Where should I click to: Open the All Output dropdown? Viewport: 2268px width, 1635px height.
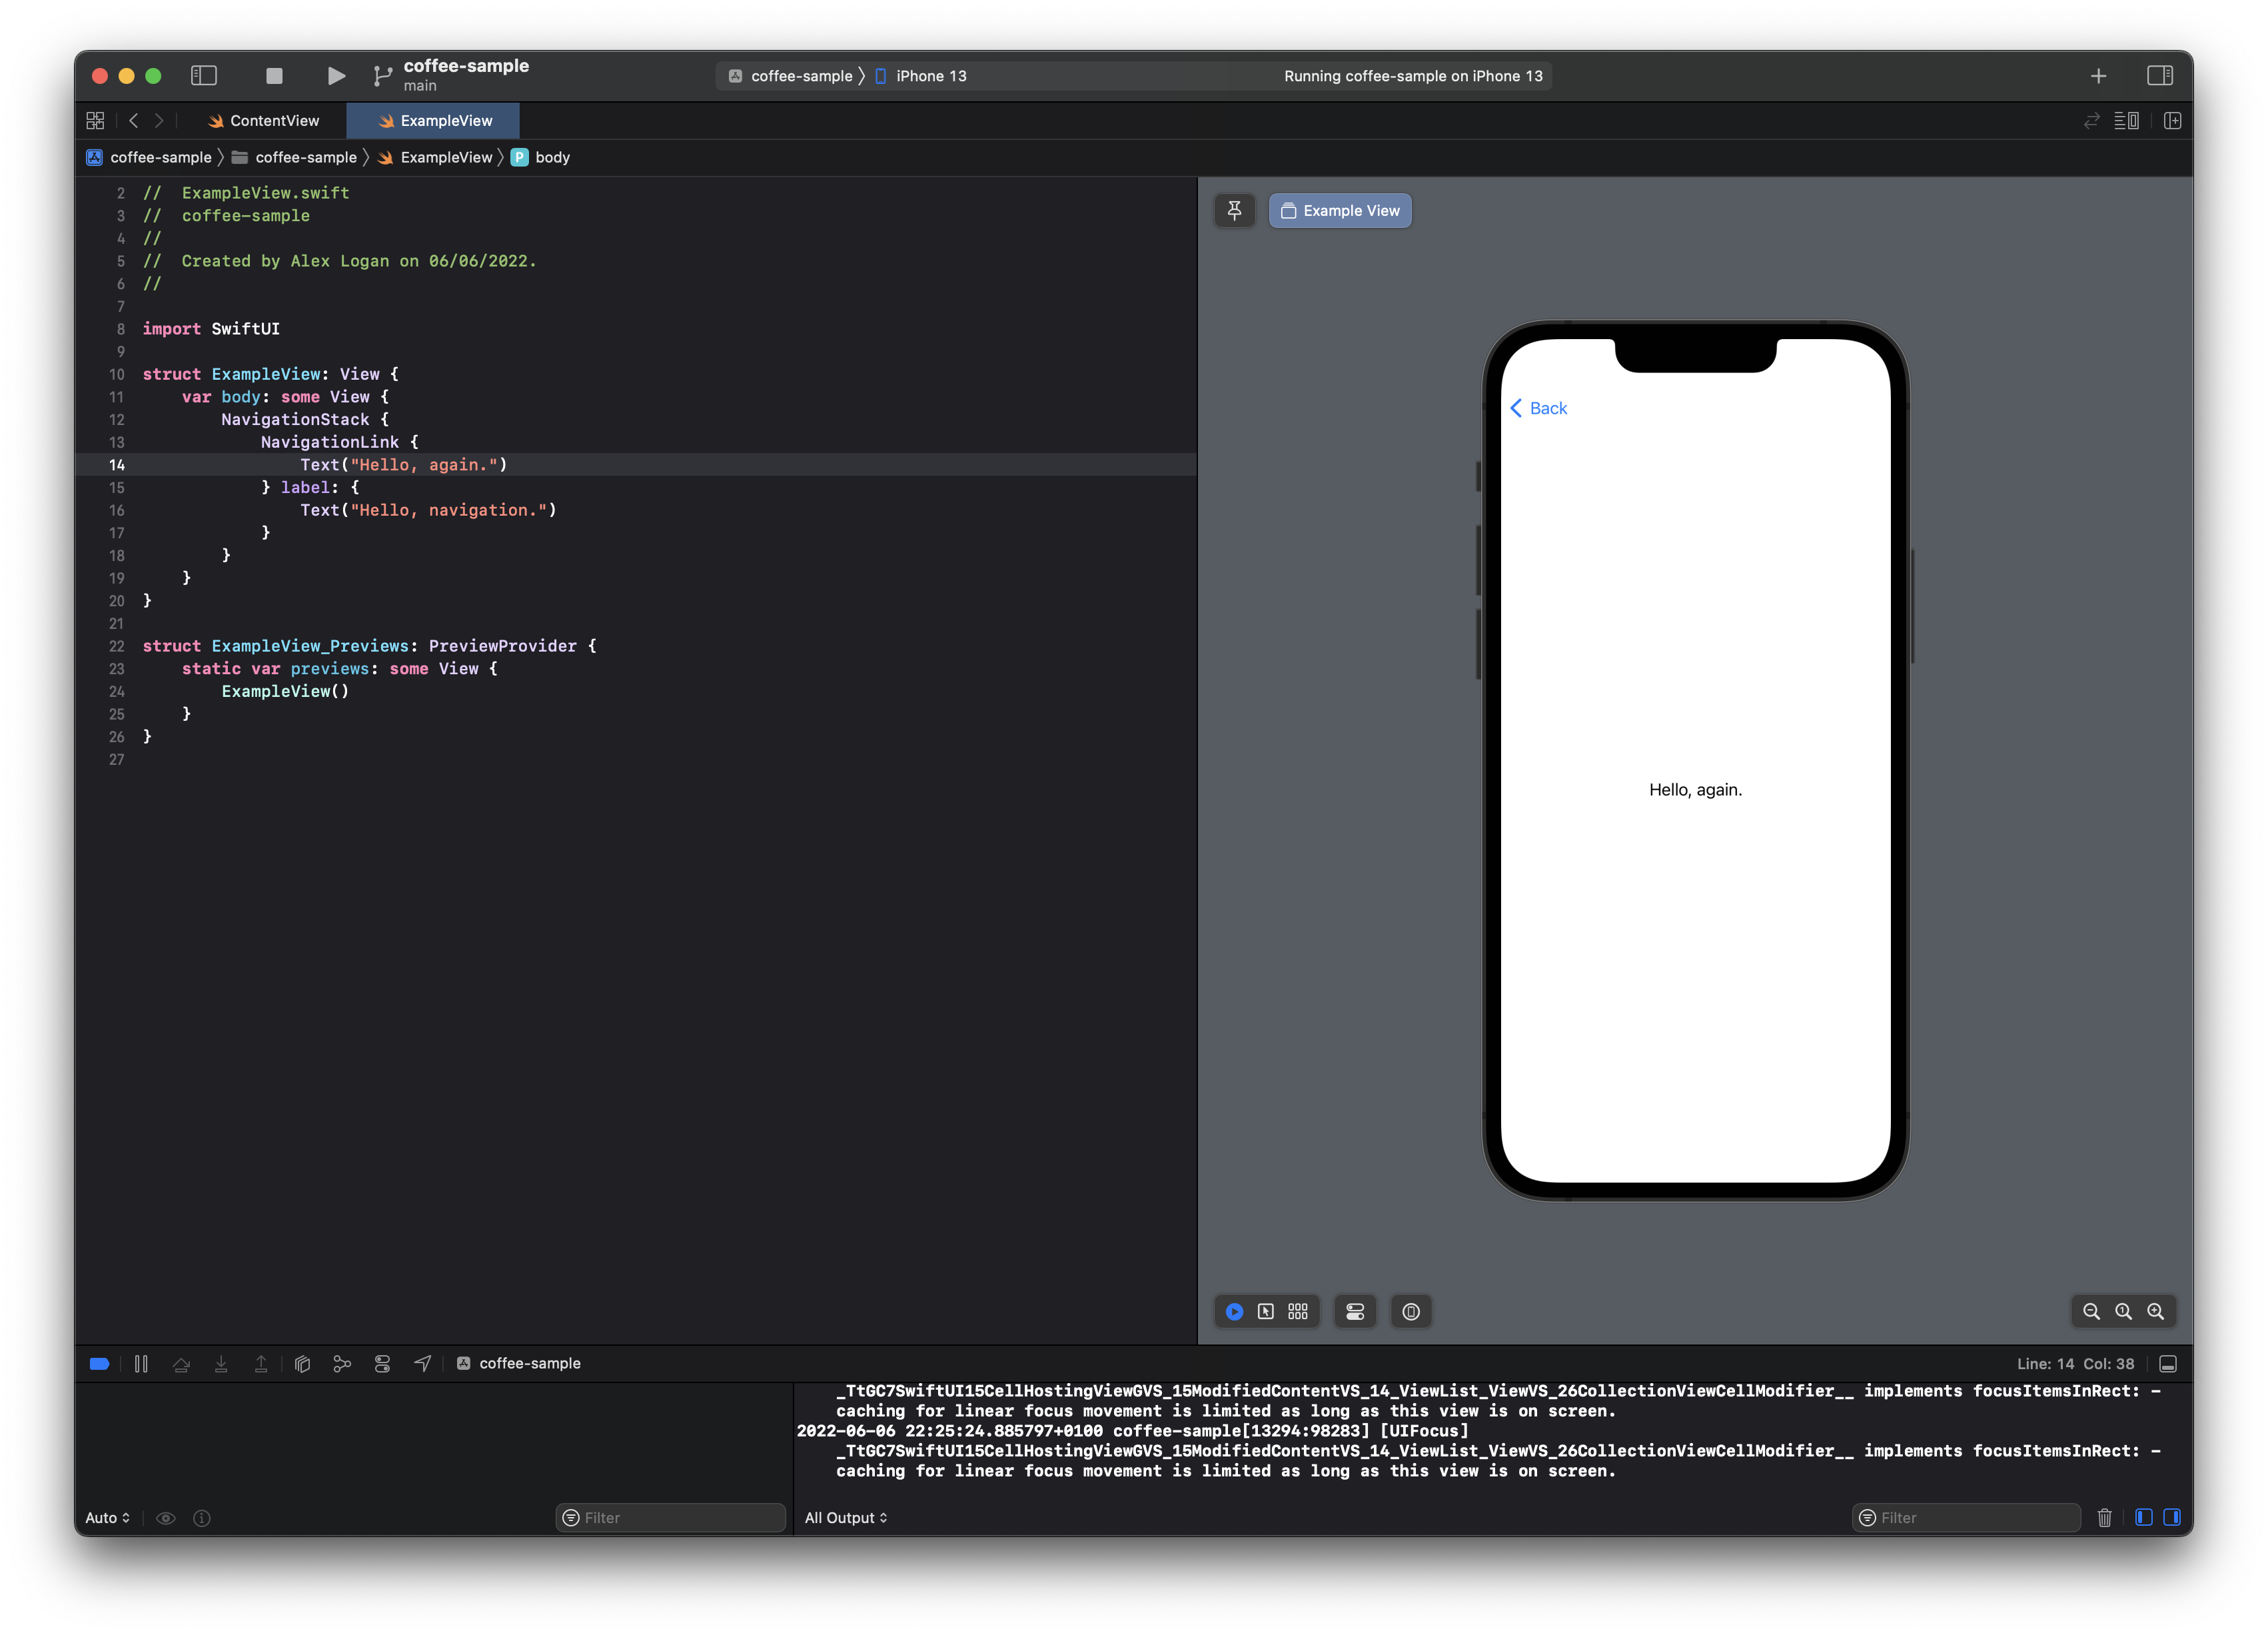pyautogui.click(x=845, y=1517)
